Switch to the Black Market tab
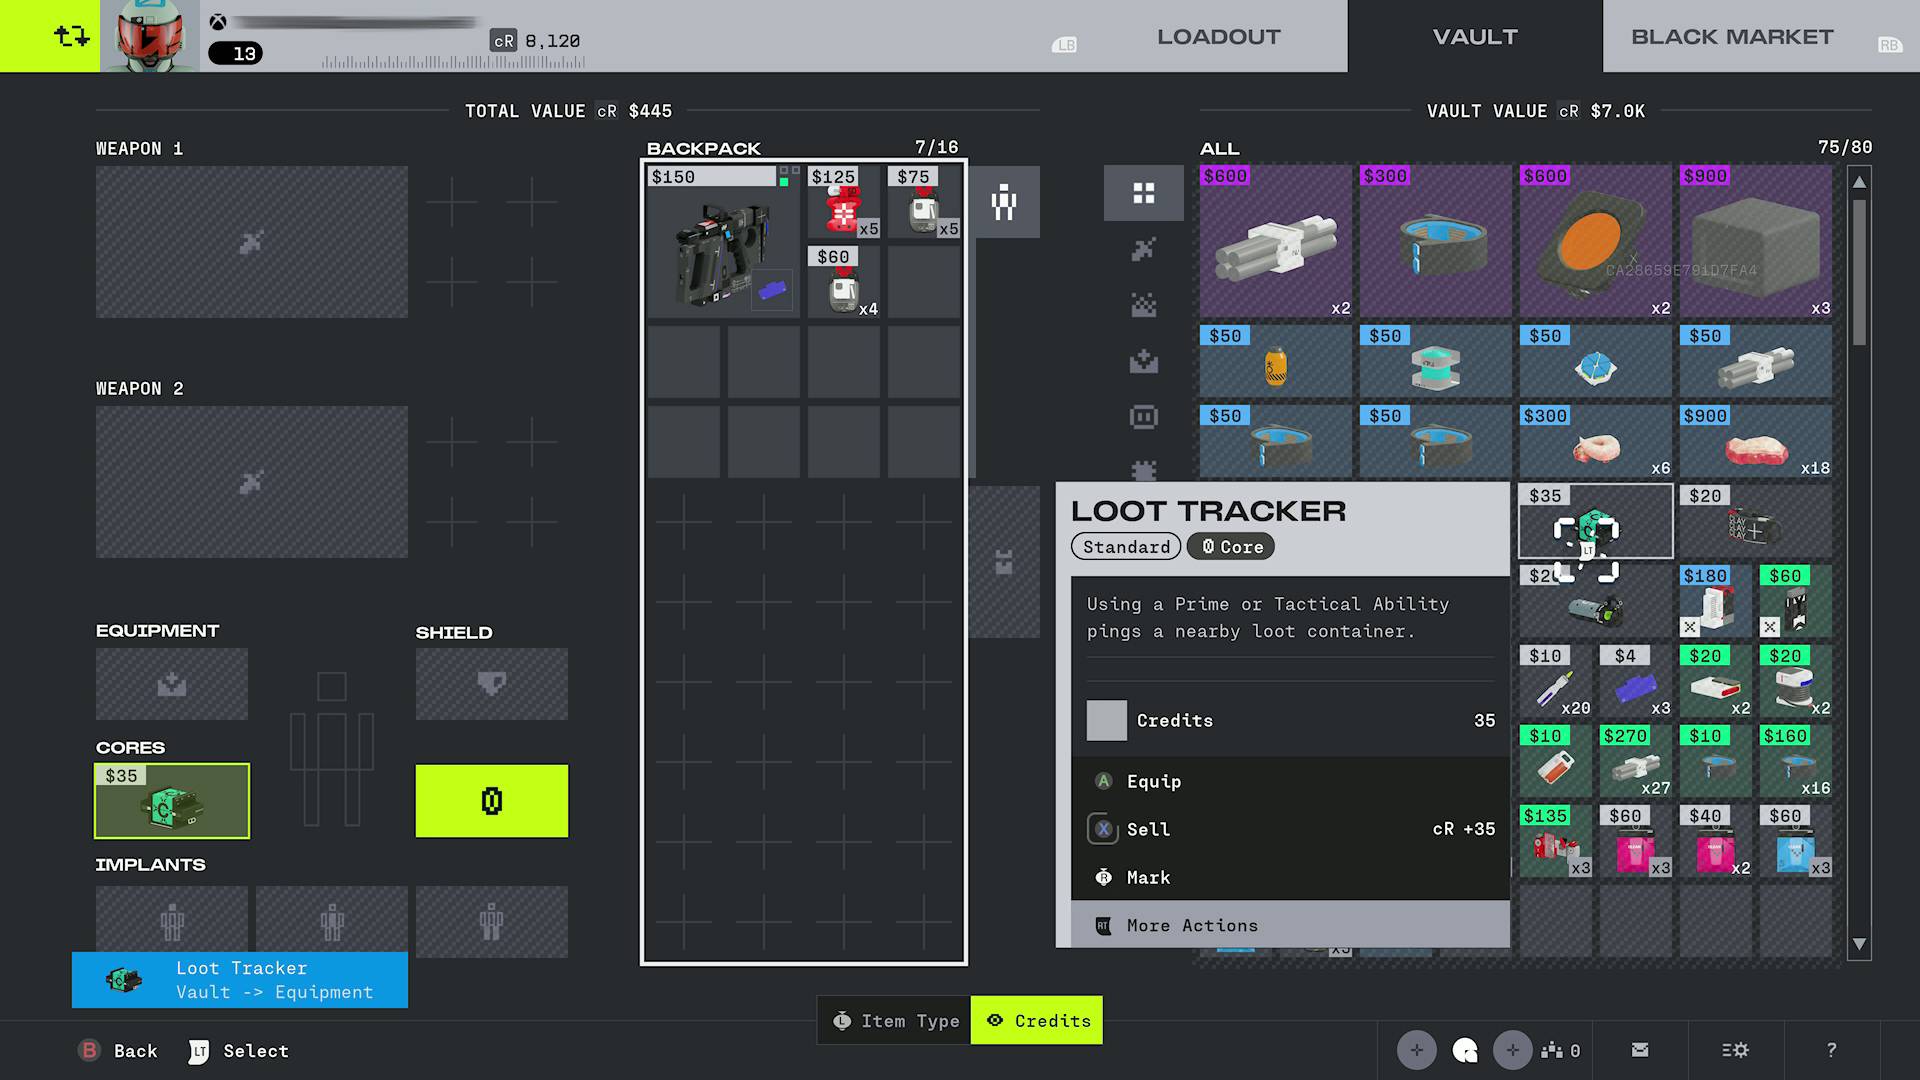Screen dimensions: 1920x1080 [x=1731, y=36]
